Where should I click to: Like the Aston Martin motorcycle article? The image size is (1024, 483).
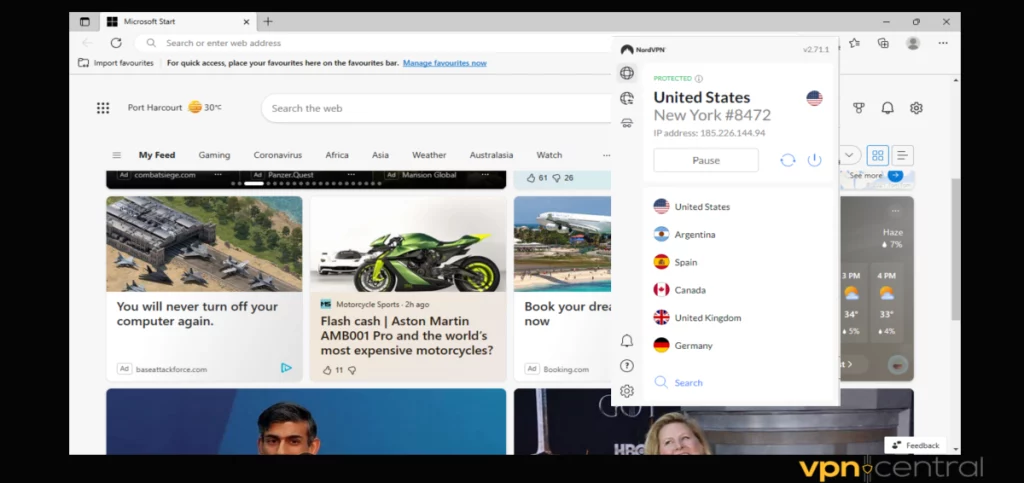pos(327,370)
